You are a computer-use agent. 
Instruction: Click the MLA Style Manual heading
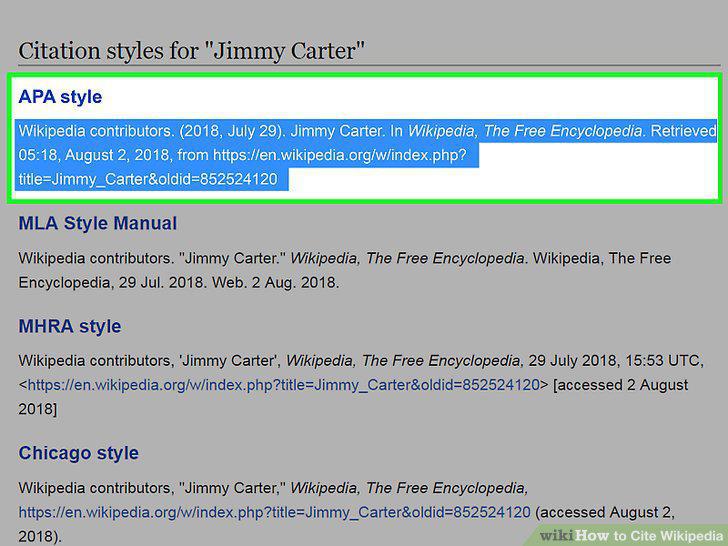98,223
